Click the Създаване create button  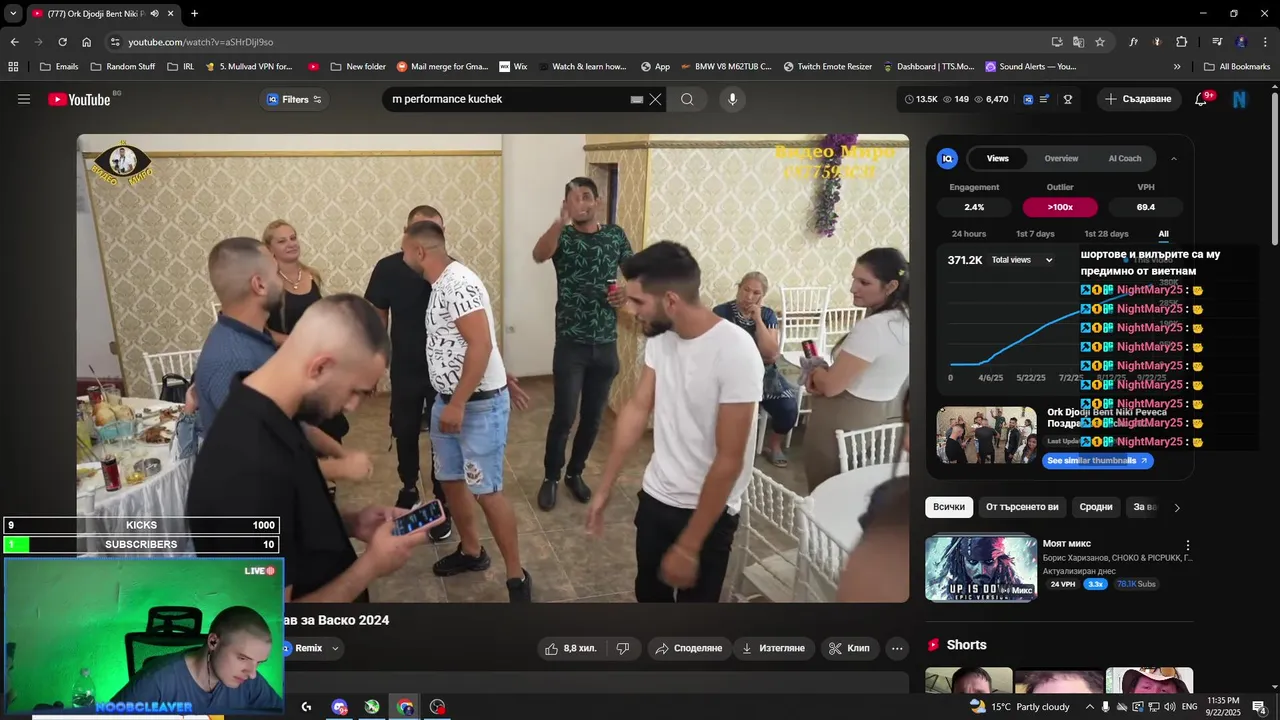click(x=1138, y=99)
